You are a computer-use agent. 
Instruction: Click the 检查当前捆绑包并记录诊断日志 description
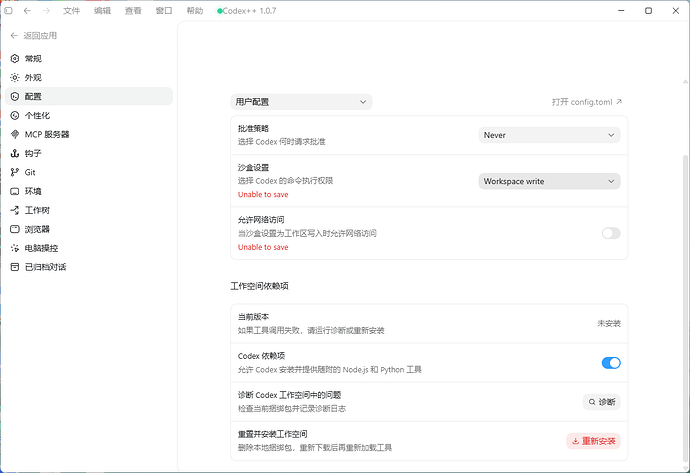click(292, 409)
